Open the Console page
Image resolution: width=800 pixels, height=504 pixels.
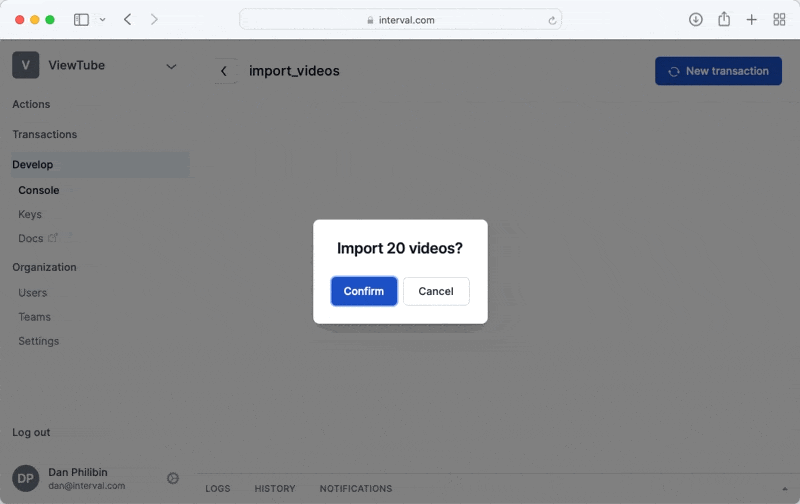tap(39, 190)
